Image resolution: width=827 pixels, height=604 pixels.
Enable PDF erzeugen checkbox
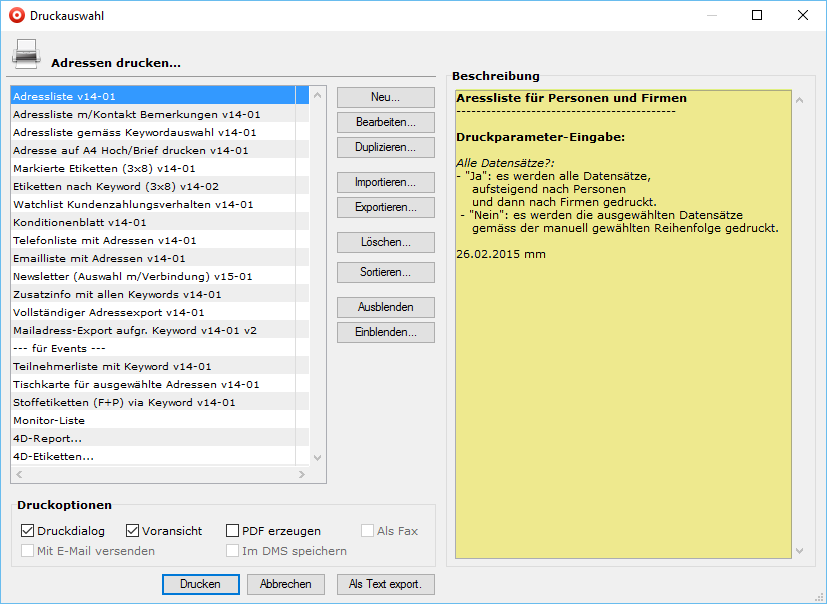[233, 531]
